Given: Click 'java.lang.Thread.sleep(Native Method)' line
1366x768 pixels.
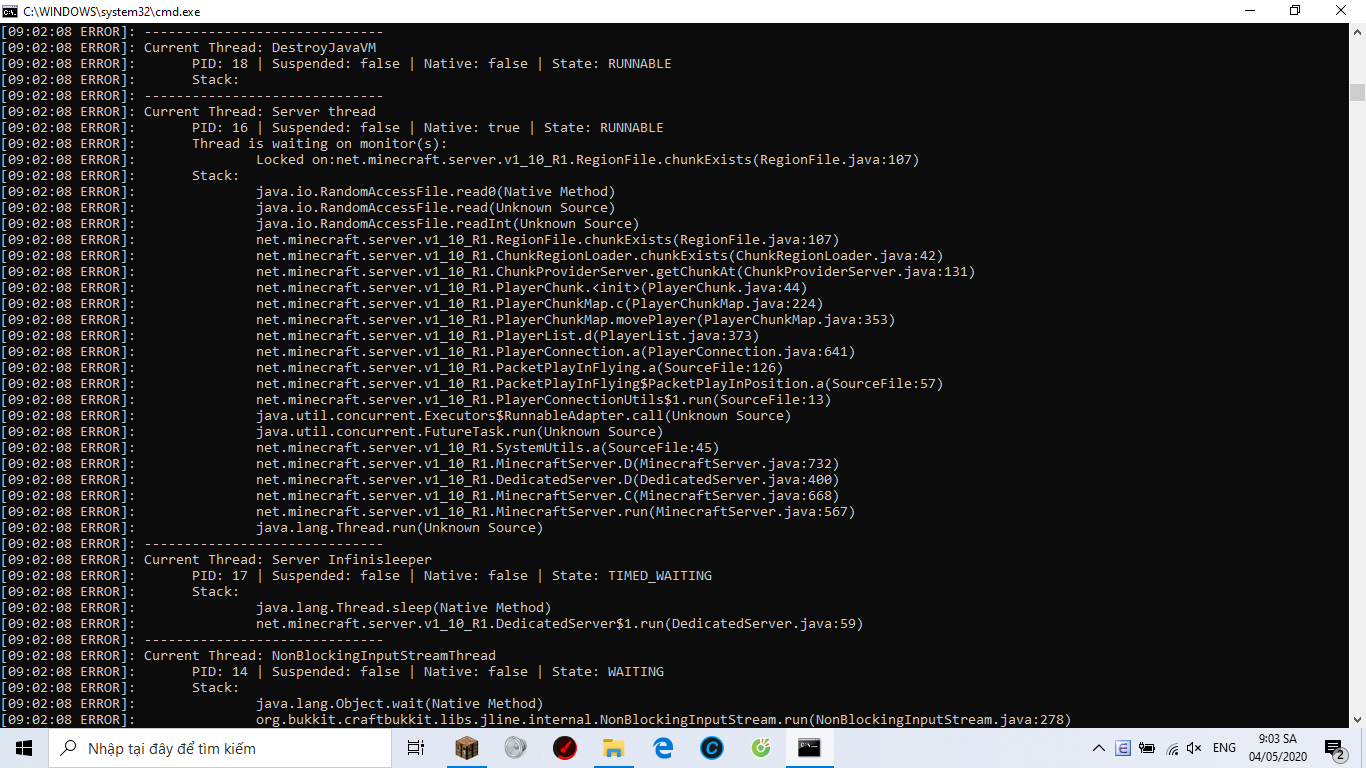Looking at the screenshot, I should 404,607.
